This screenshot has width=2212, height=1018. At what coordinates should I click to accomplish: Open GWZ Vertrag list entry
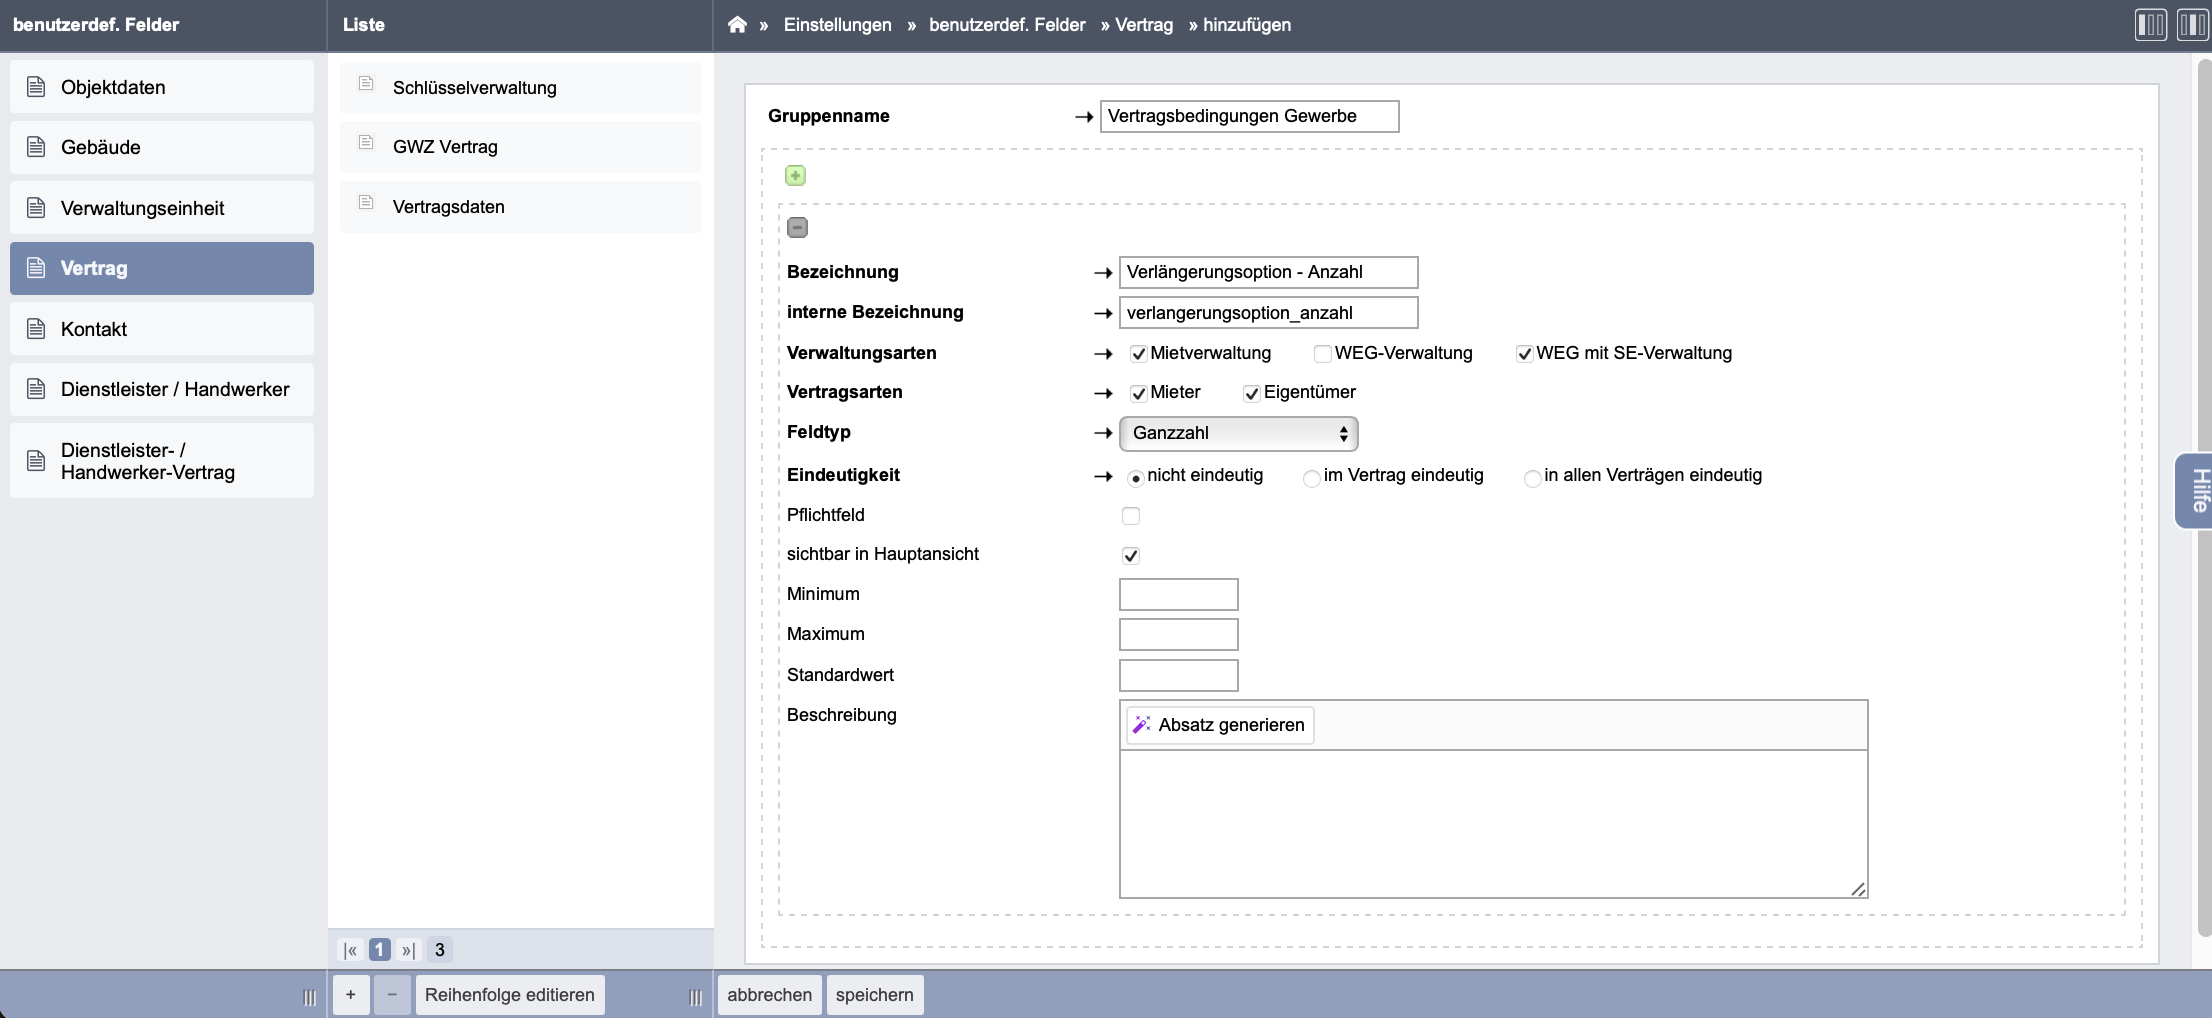(x=521, y=147)
